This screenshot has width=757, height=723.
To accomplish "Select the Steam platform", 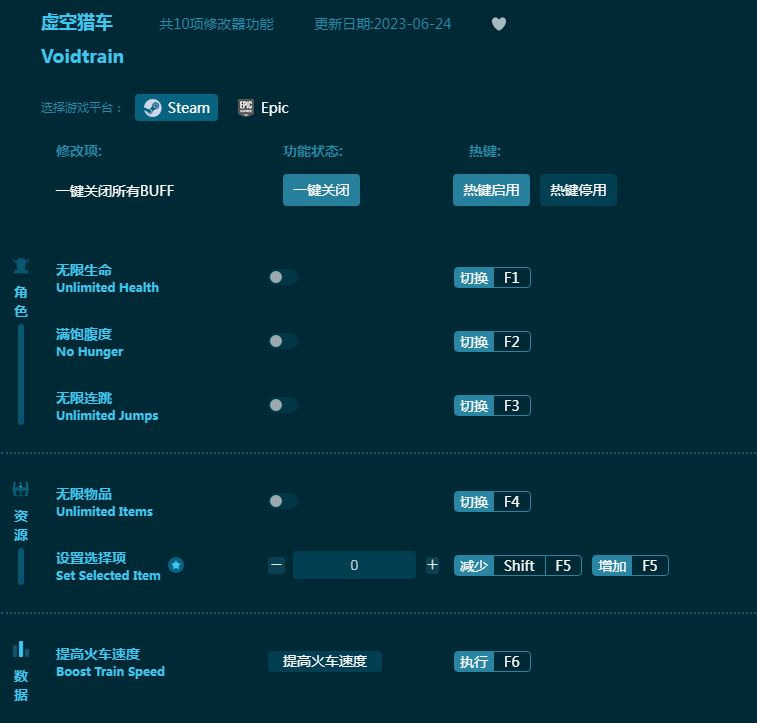I will 176,108.
